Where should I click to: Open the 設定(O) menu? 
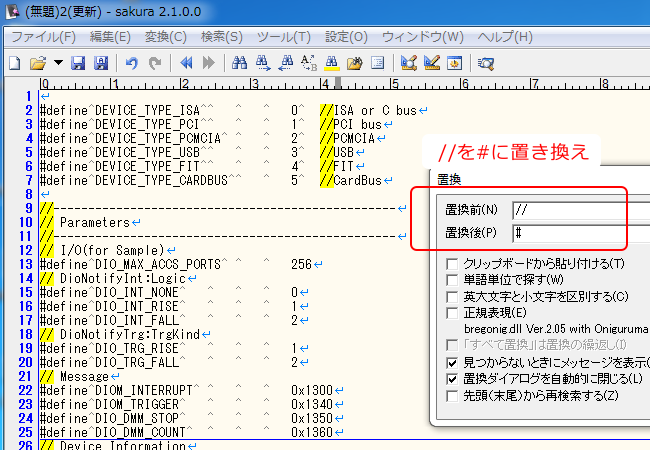[346, 37]
